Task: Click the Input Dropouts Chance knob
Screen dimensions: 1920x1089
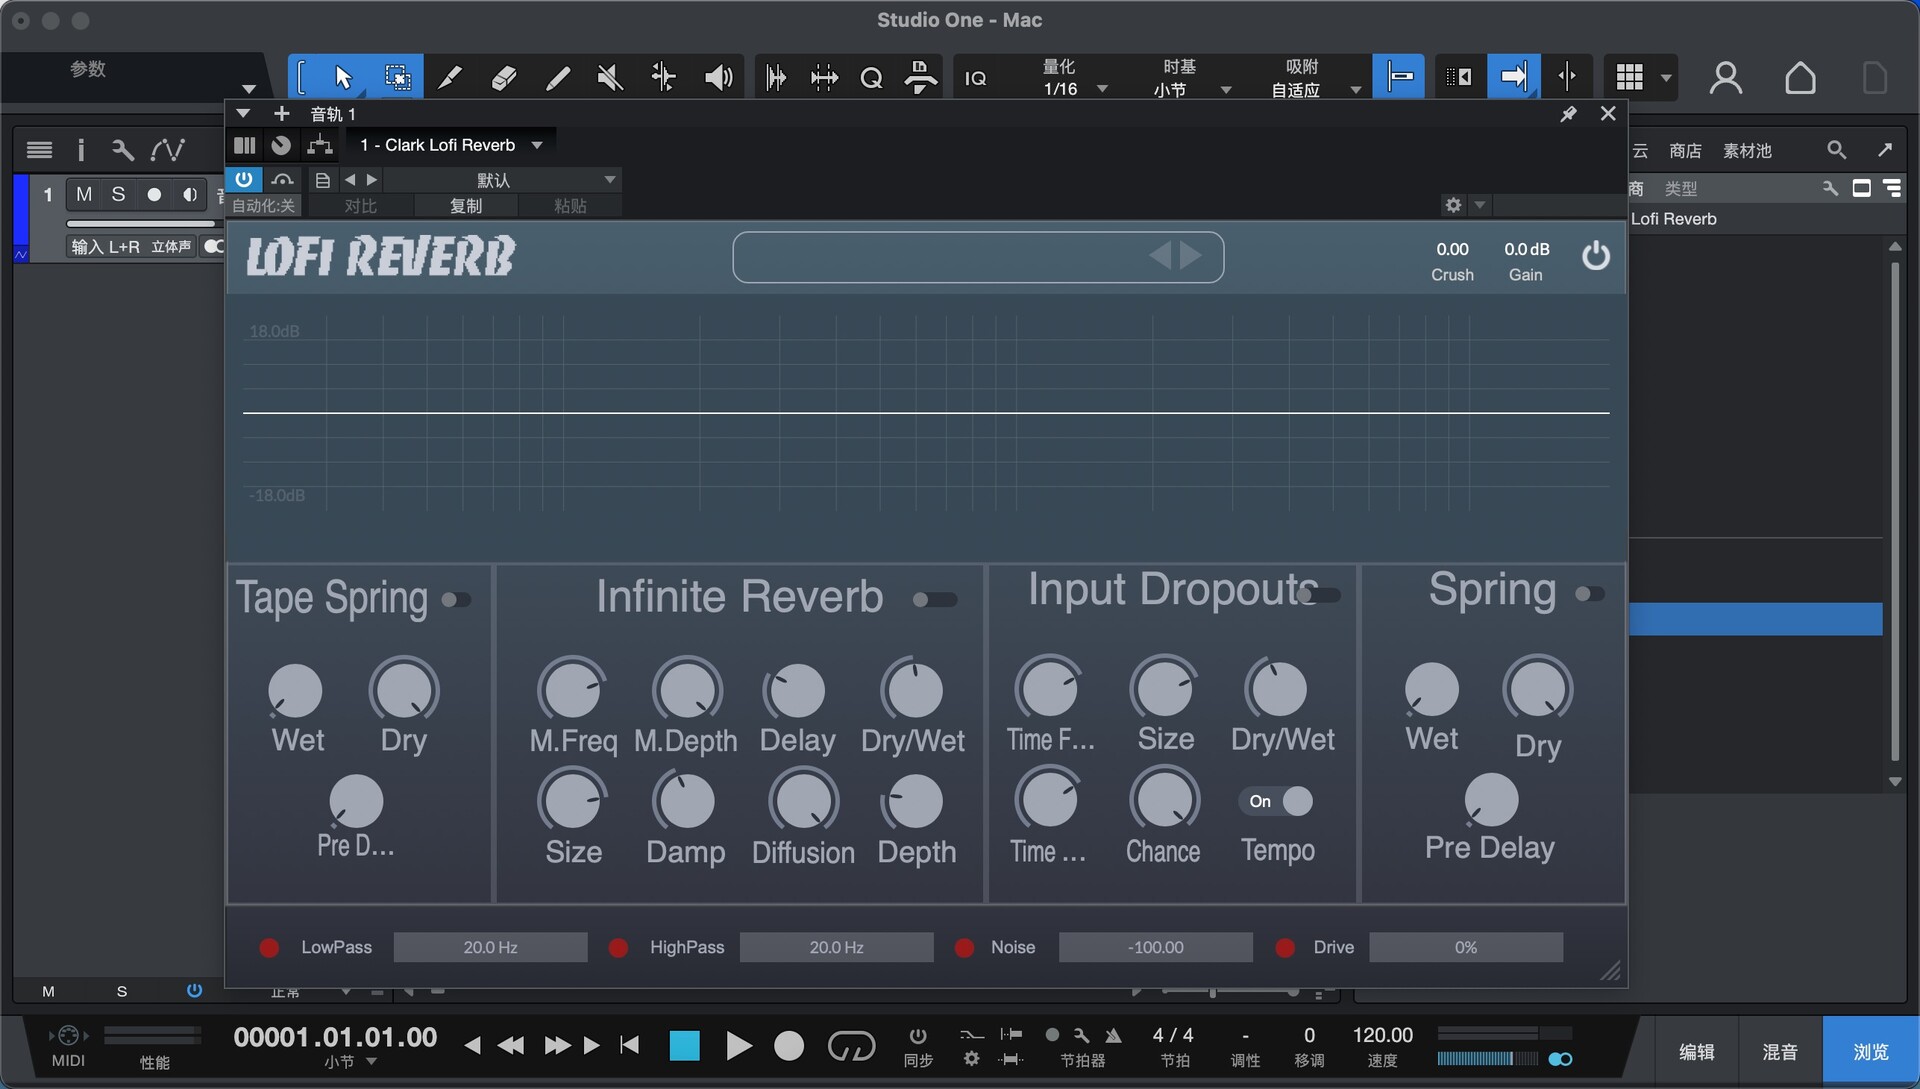Action: click(1164, 799)
